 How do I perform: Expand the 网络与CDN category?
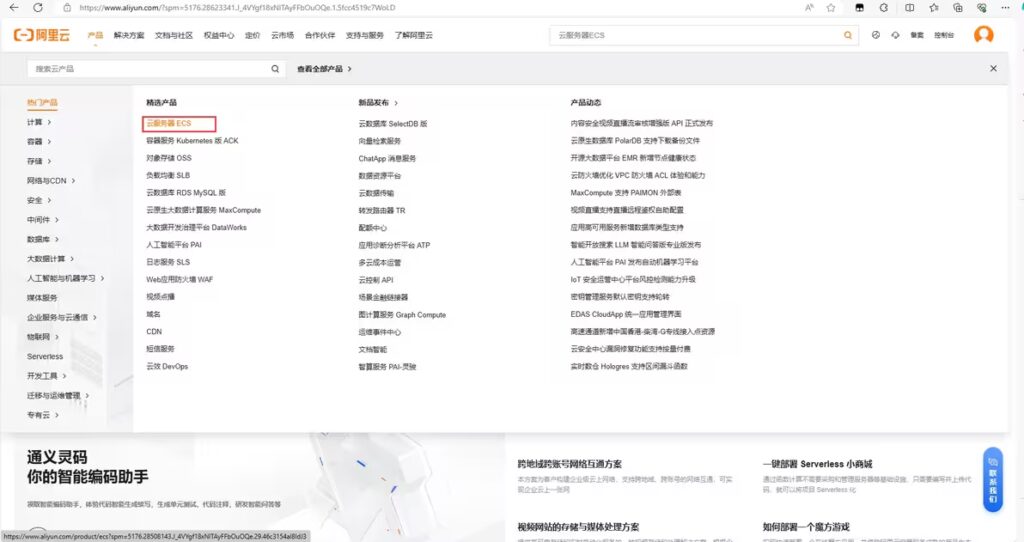[x=51, y=181]
